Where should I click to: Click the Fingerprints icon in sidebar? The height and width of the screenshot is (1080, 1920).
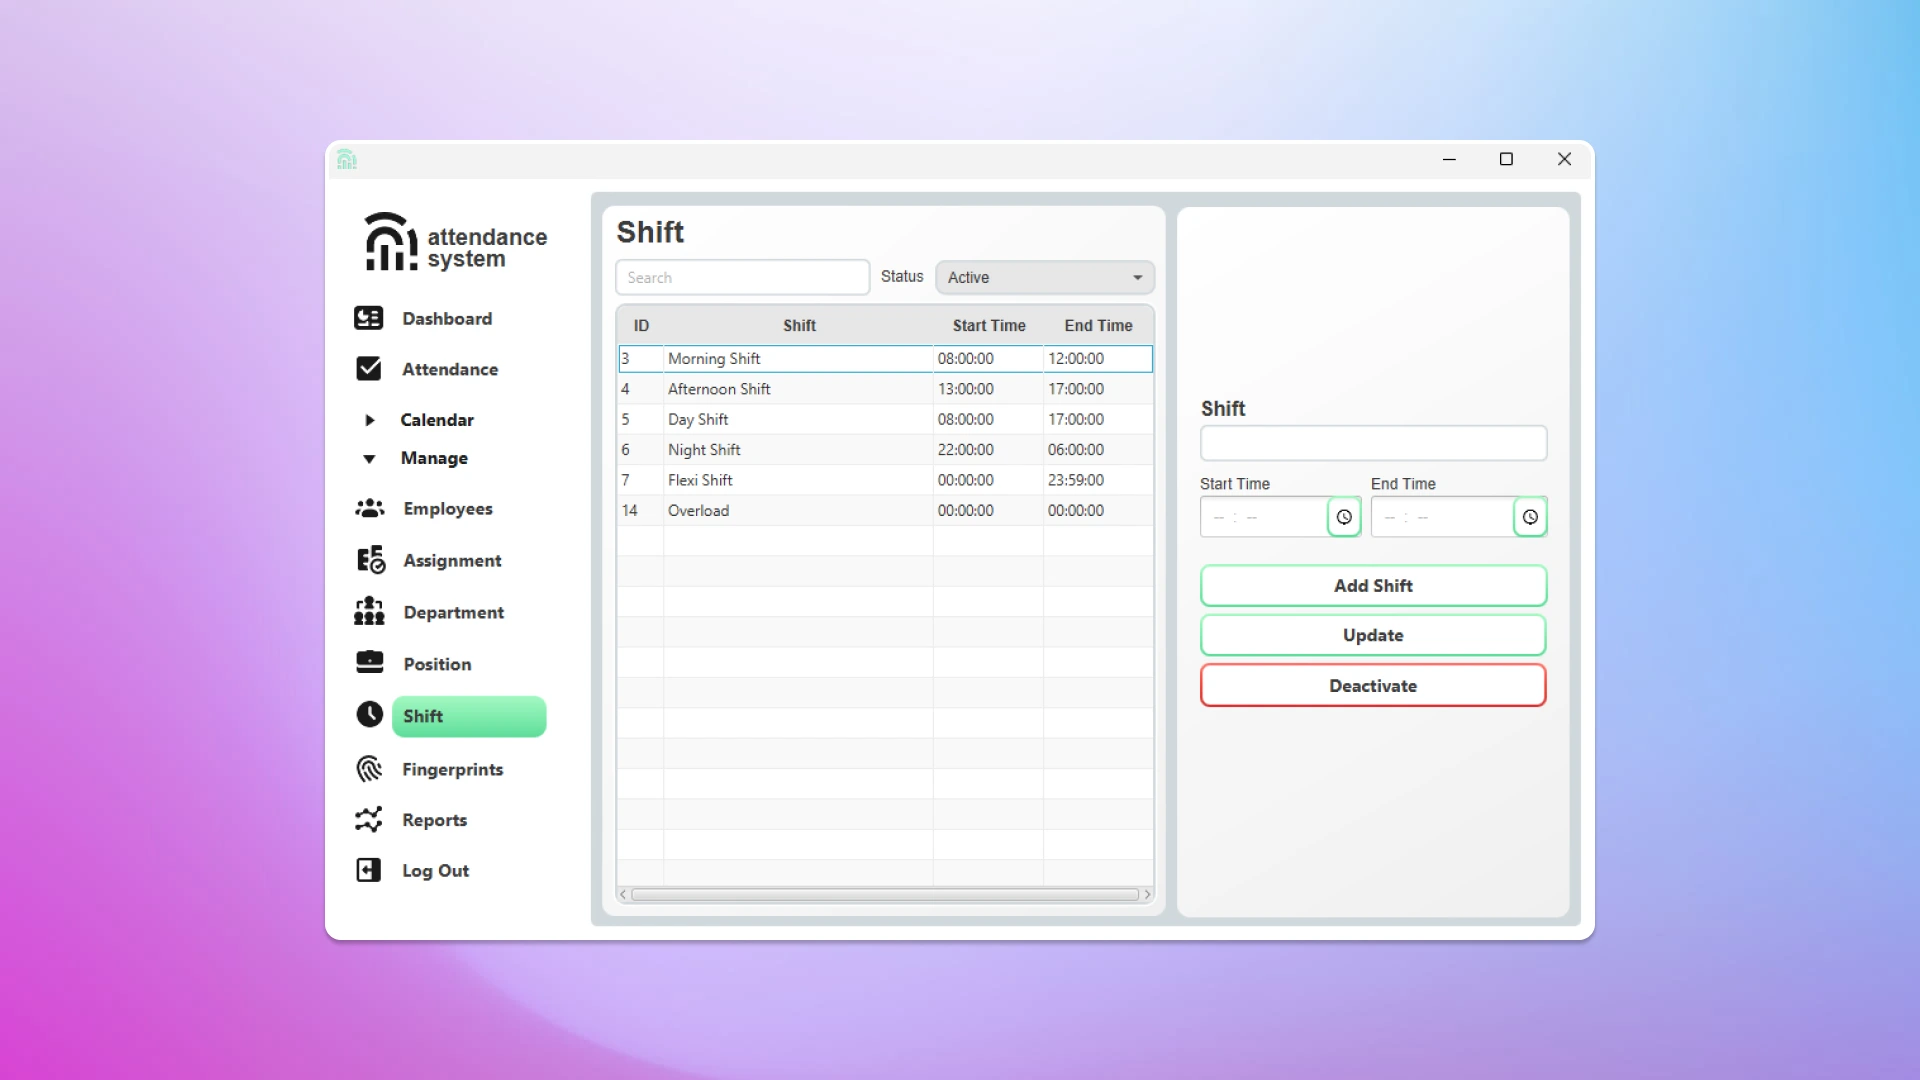tap(369, 768)
